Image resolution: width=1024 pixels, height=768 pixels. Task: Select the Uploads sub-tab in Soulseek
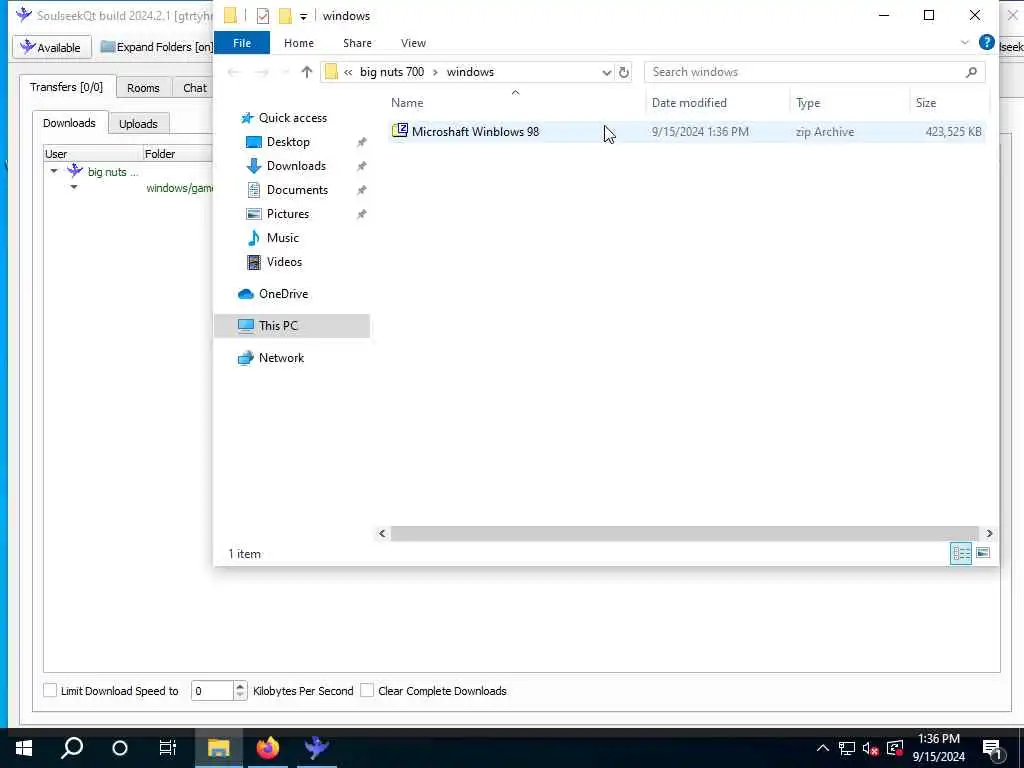tap(138, 123)
